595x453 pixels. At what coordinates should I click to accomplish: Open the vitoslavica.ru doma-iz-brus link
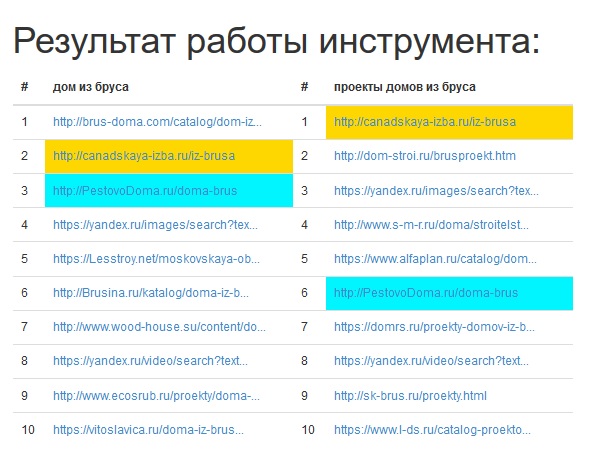pyautogui.click(x=148, y=430)
